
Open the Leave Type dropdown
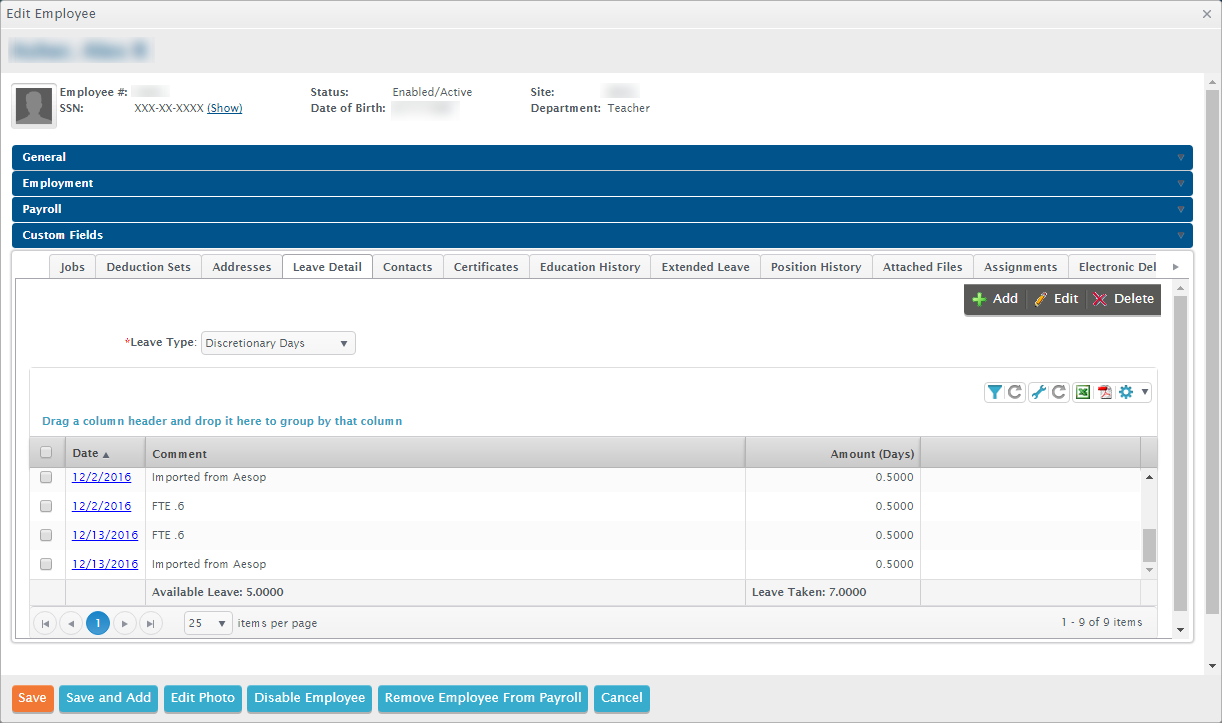(344, 342)
